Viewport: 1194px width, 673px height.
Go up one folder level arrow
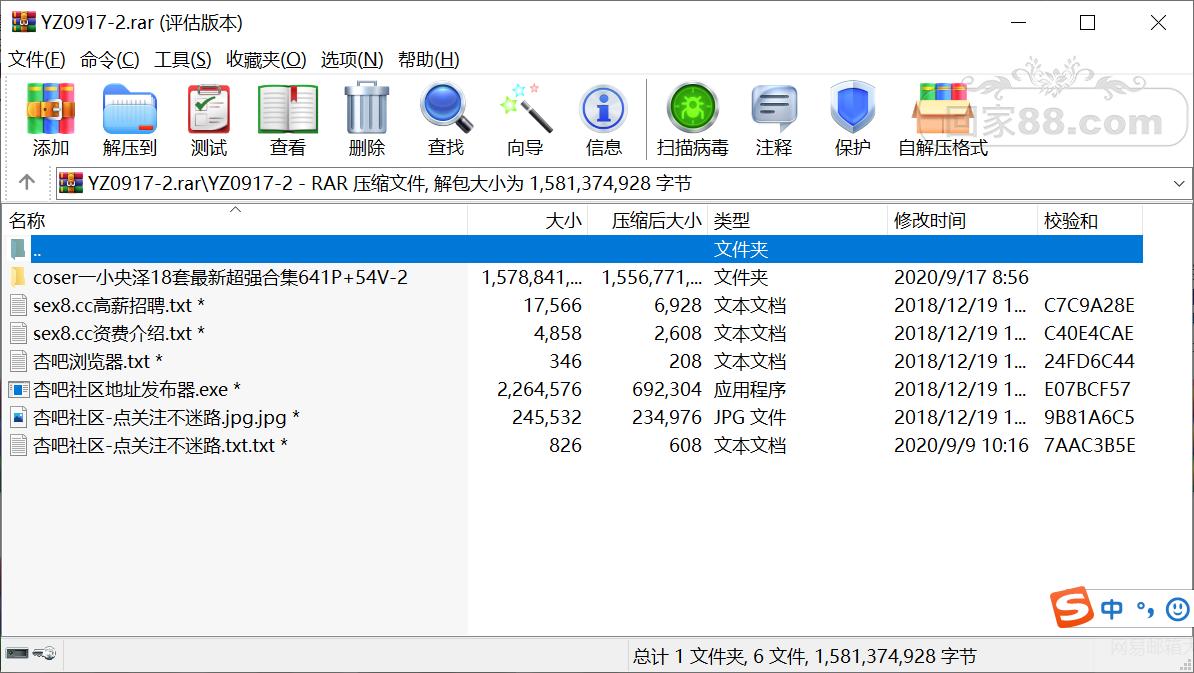click(x=27, y=182)
